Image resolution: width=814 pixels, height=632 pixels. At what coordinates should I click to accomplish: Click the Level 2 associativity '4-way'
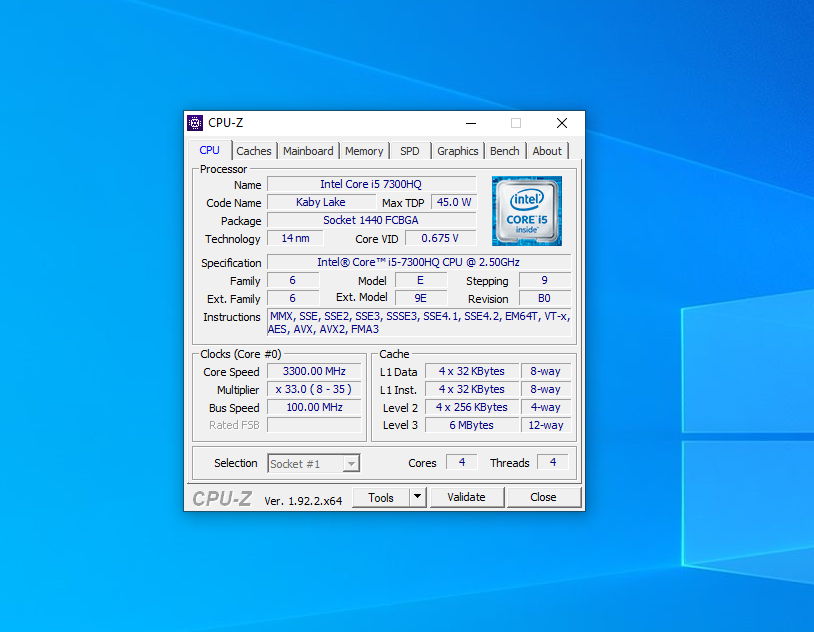pos(546,407)
